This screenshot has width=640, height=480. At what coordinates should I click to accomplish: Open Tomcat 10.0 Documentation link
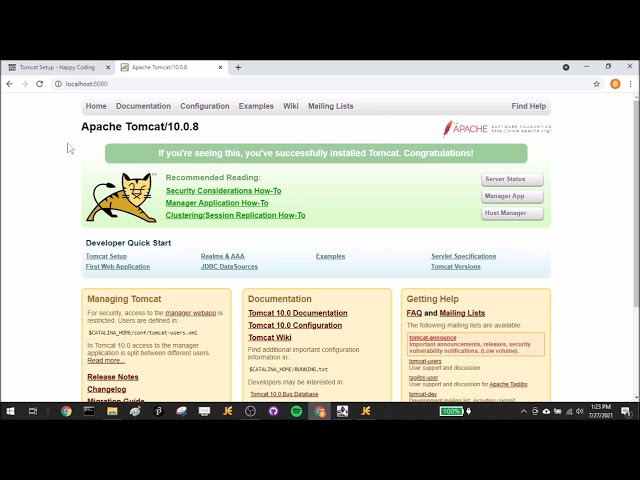tap(298, 313)
